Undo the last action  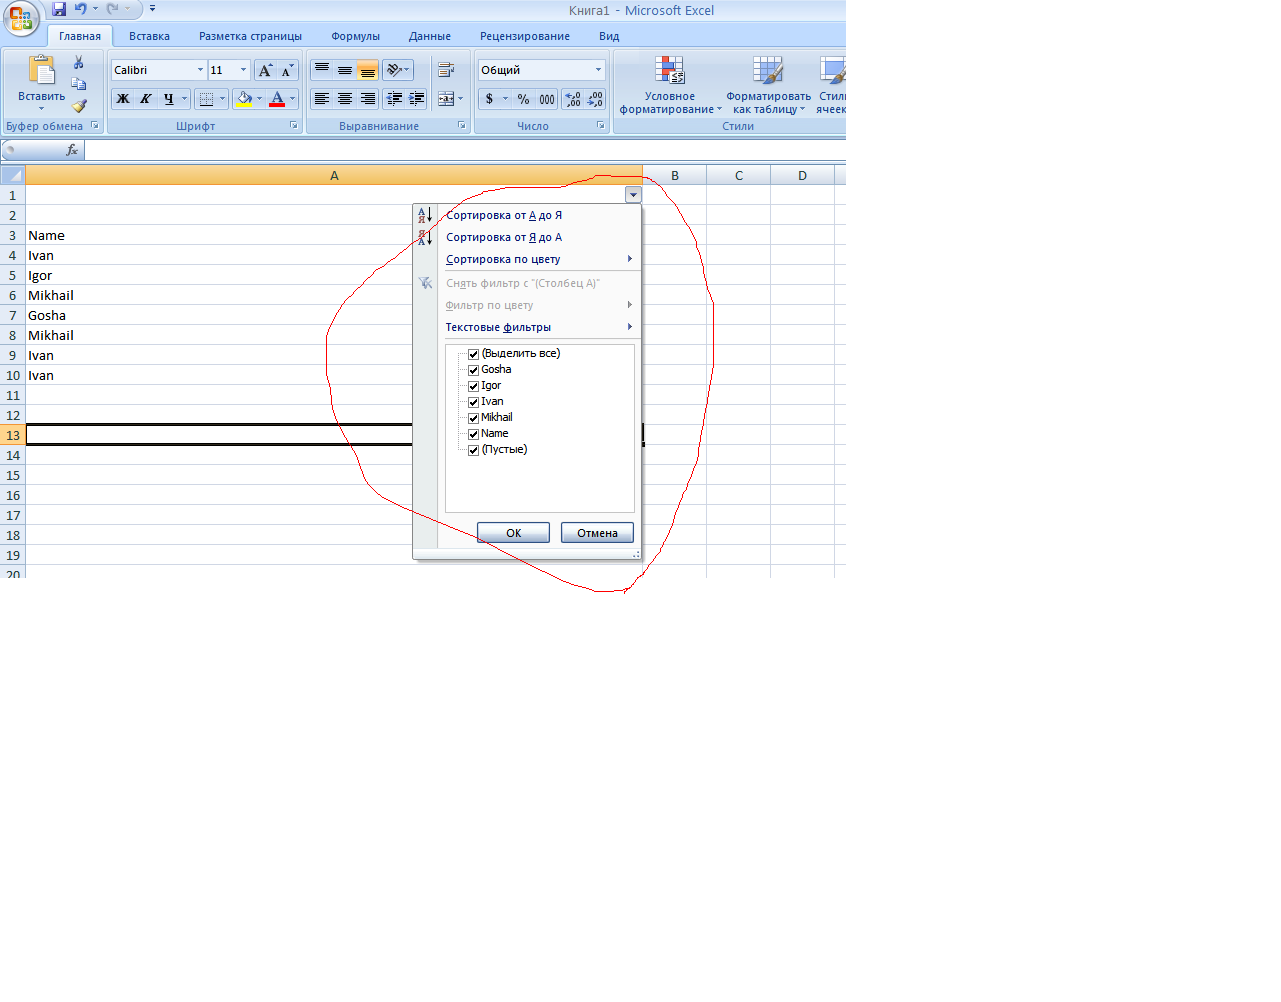pyautogui.click(x=80, y=9)
